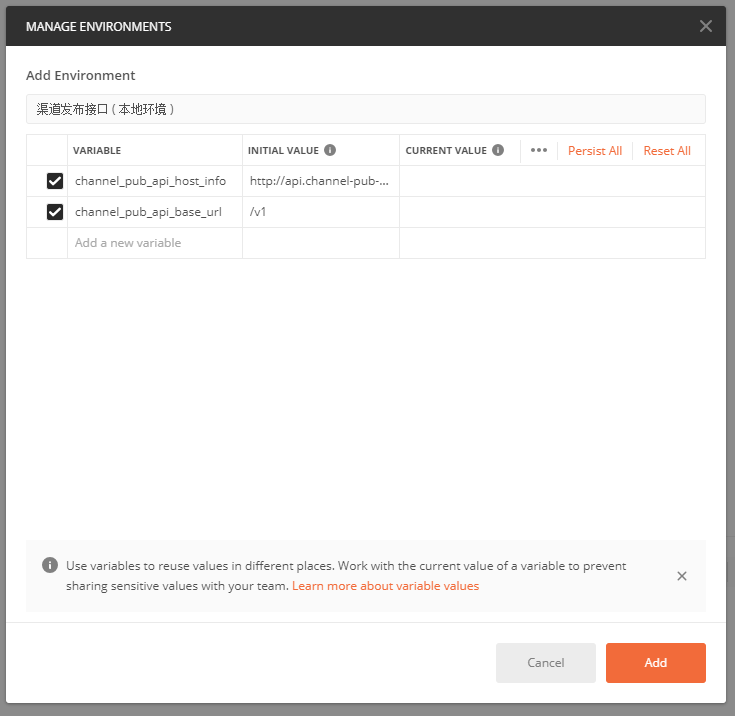Click the info icon in the hint banner

50,565
